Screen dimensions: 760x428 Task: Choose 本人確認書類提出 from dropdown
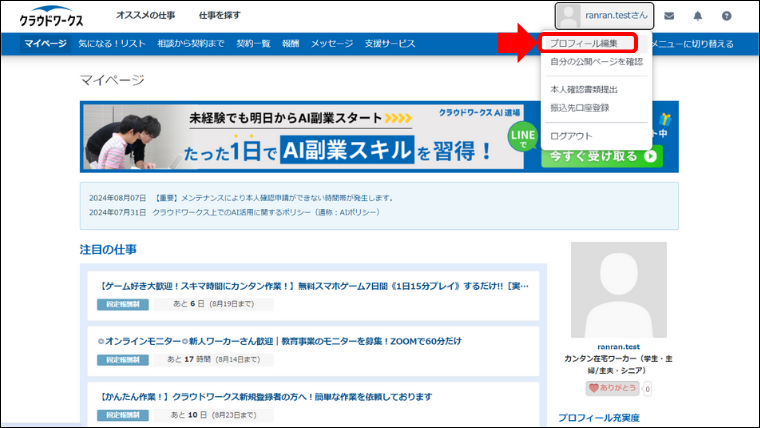coord(584,90)
